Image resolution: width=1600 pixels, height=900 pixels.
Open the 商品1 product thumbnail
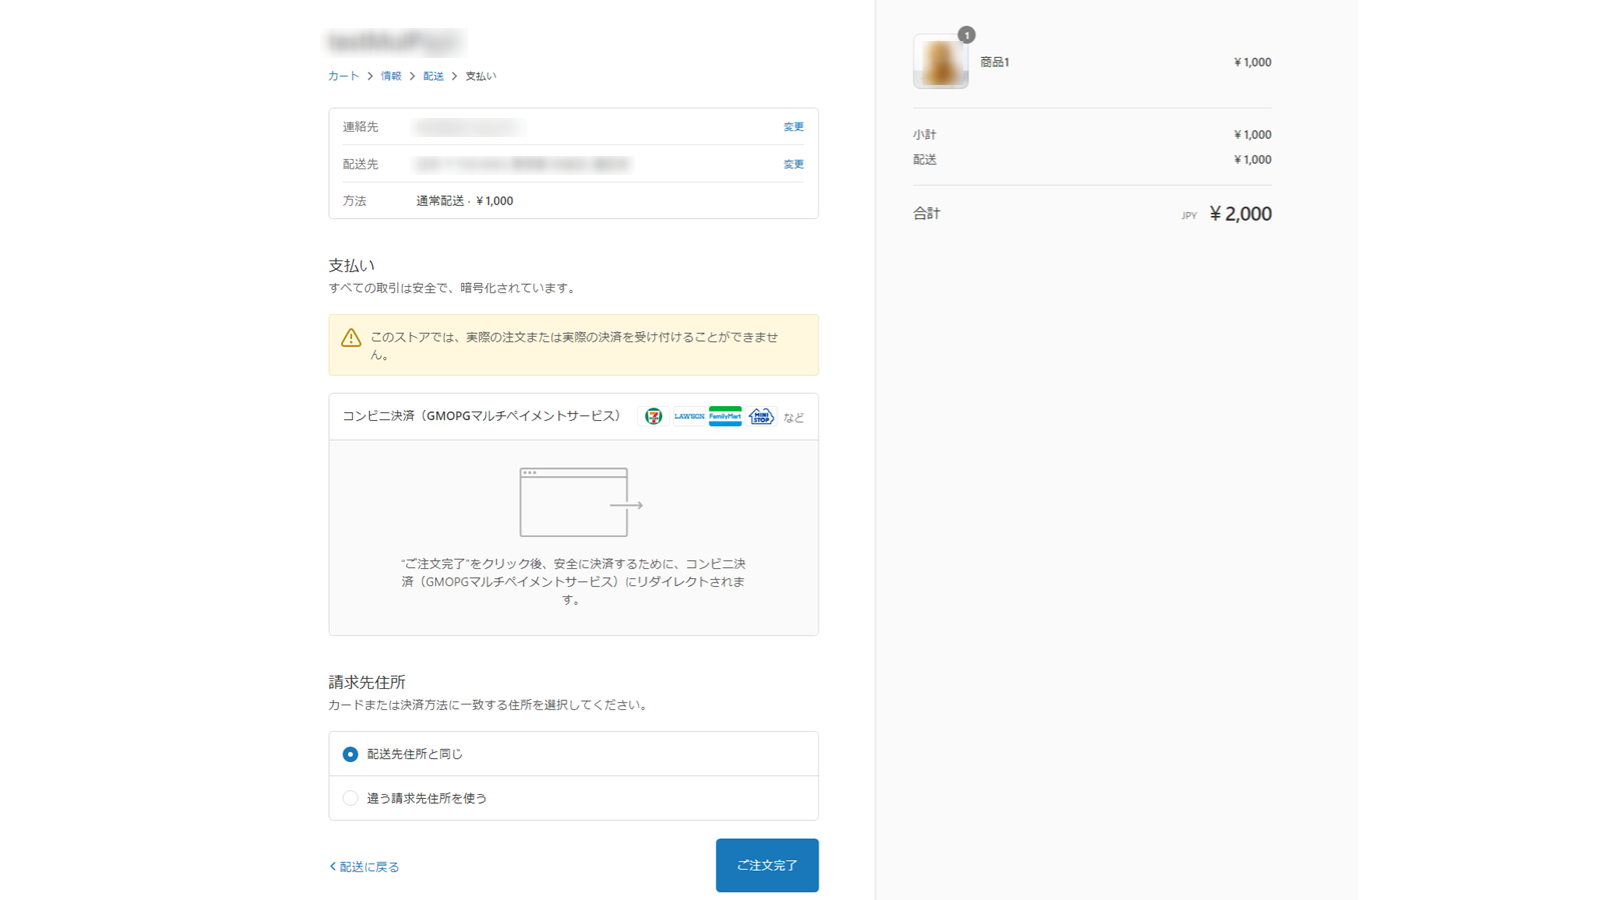(940, 62)
